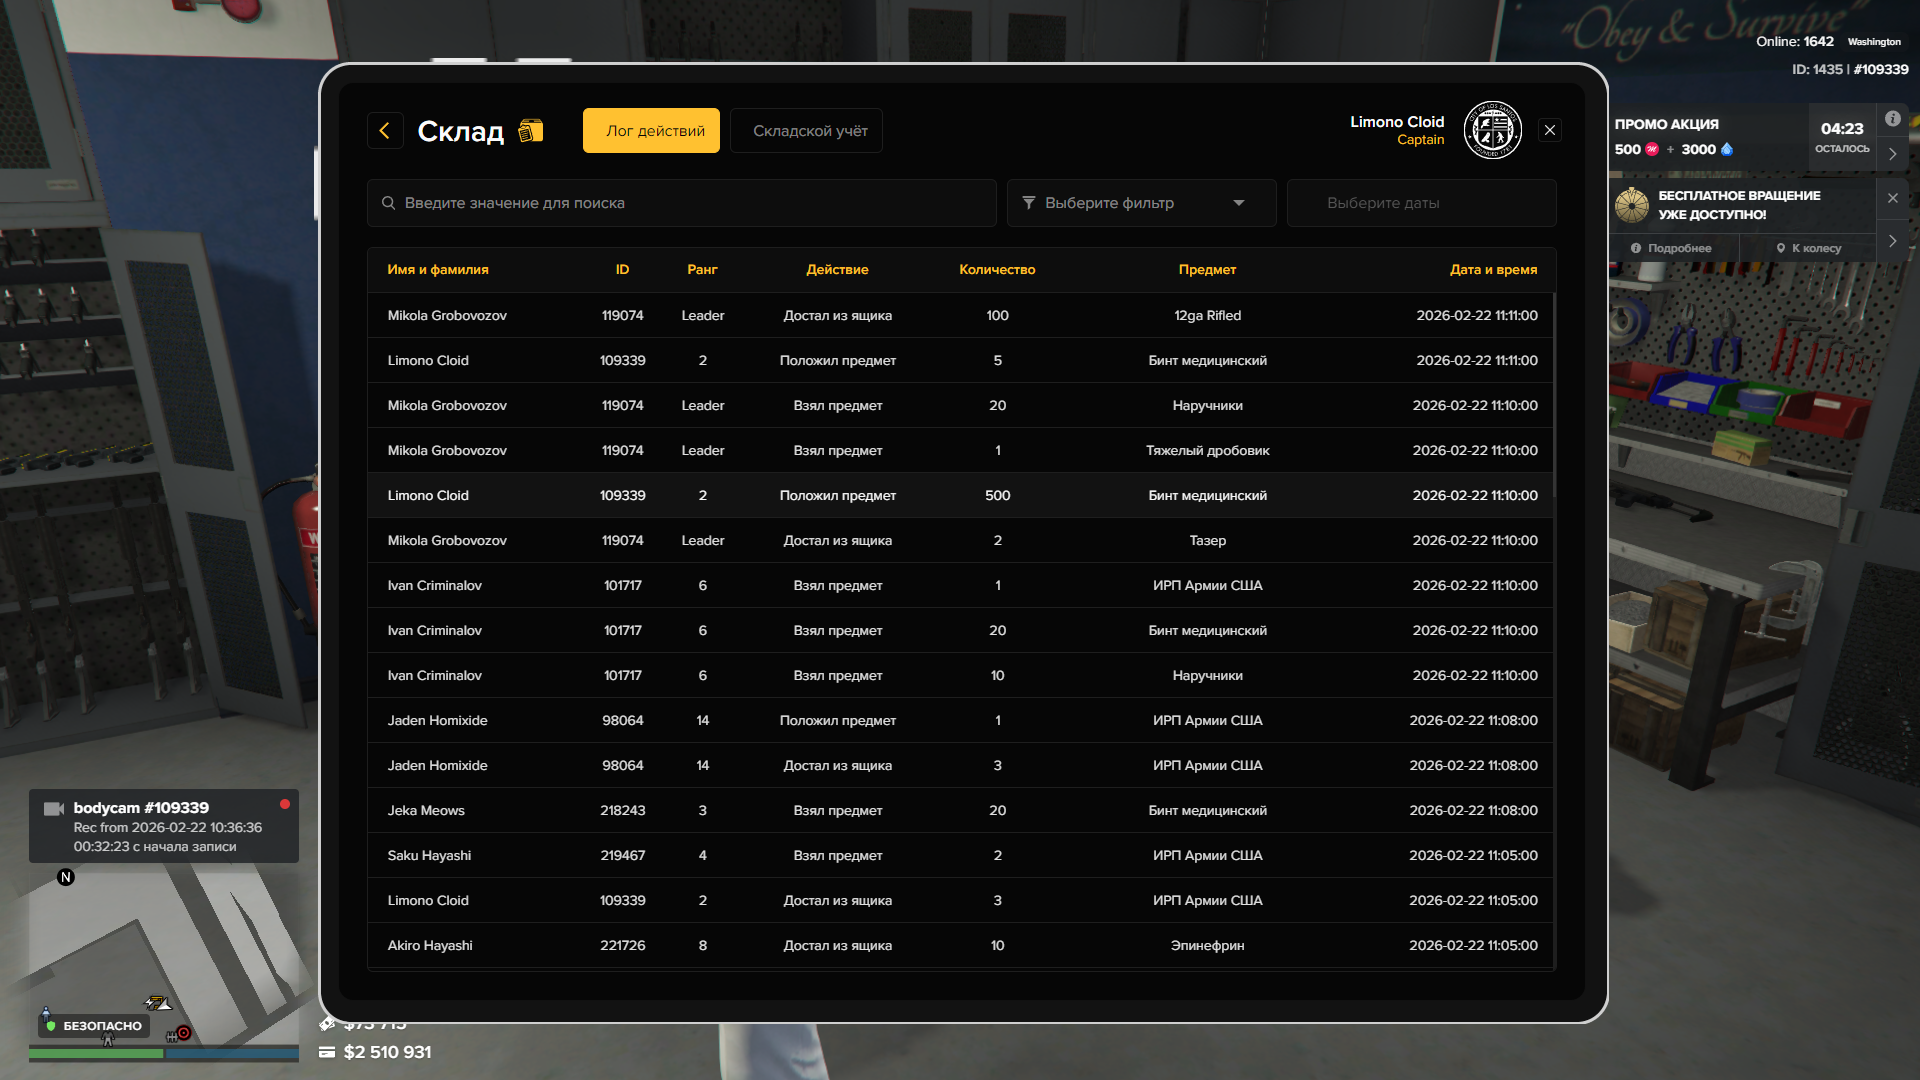Click the Подробнее link
The image size is (1920, 1080).
coord(1671,248)
